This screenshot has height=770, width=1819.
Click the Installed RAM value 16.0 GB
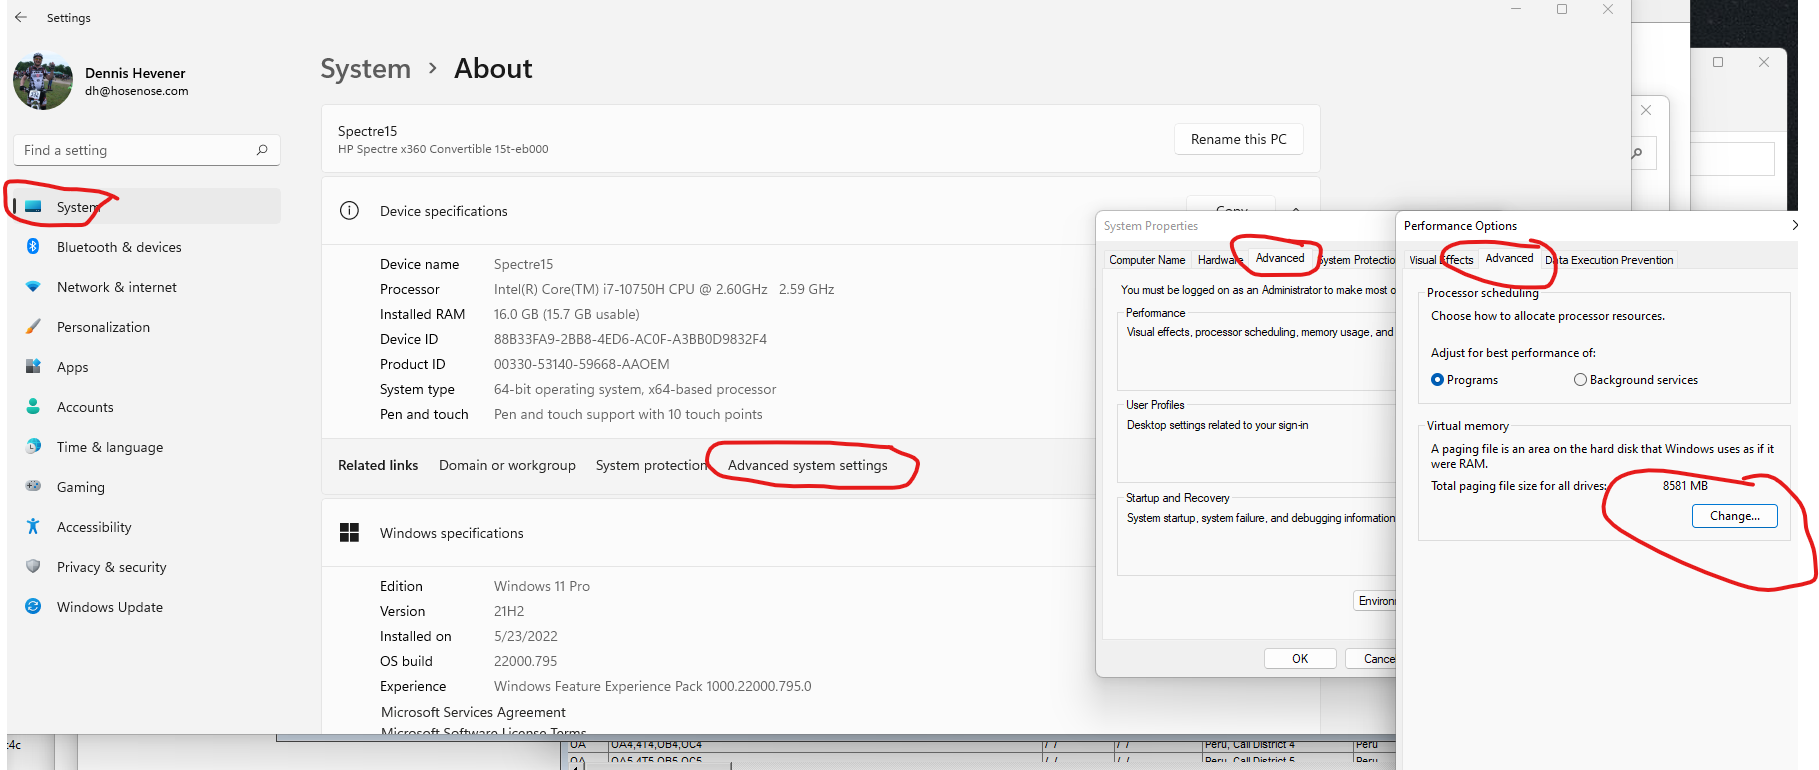[566, 314]
